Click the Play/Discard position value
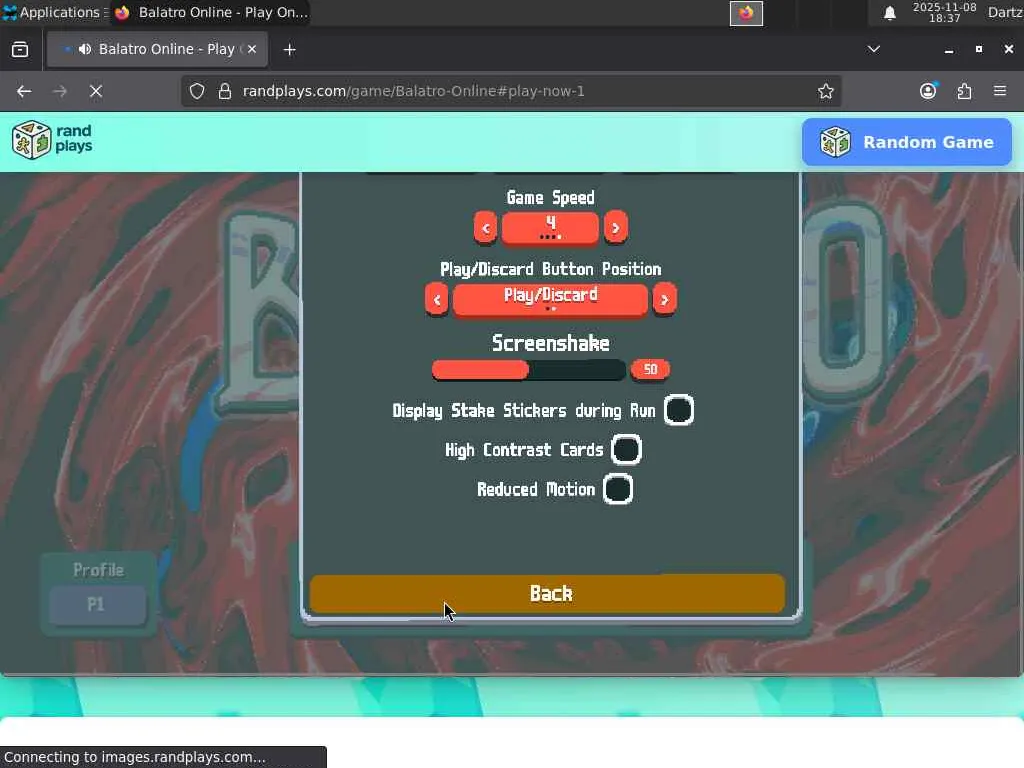The image size is (1024, 768). (551, 300)
